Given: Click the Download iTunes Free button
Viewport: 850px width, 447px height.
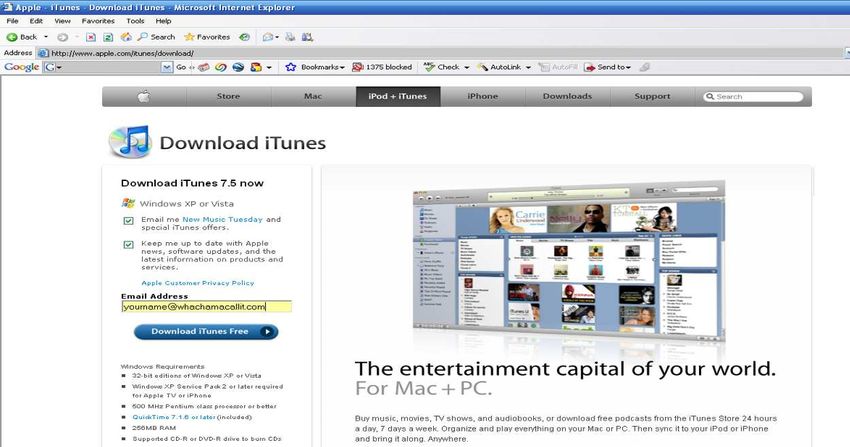Looking at the screenshot, I should tap(206, 332).
